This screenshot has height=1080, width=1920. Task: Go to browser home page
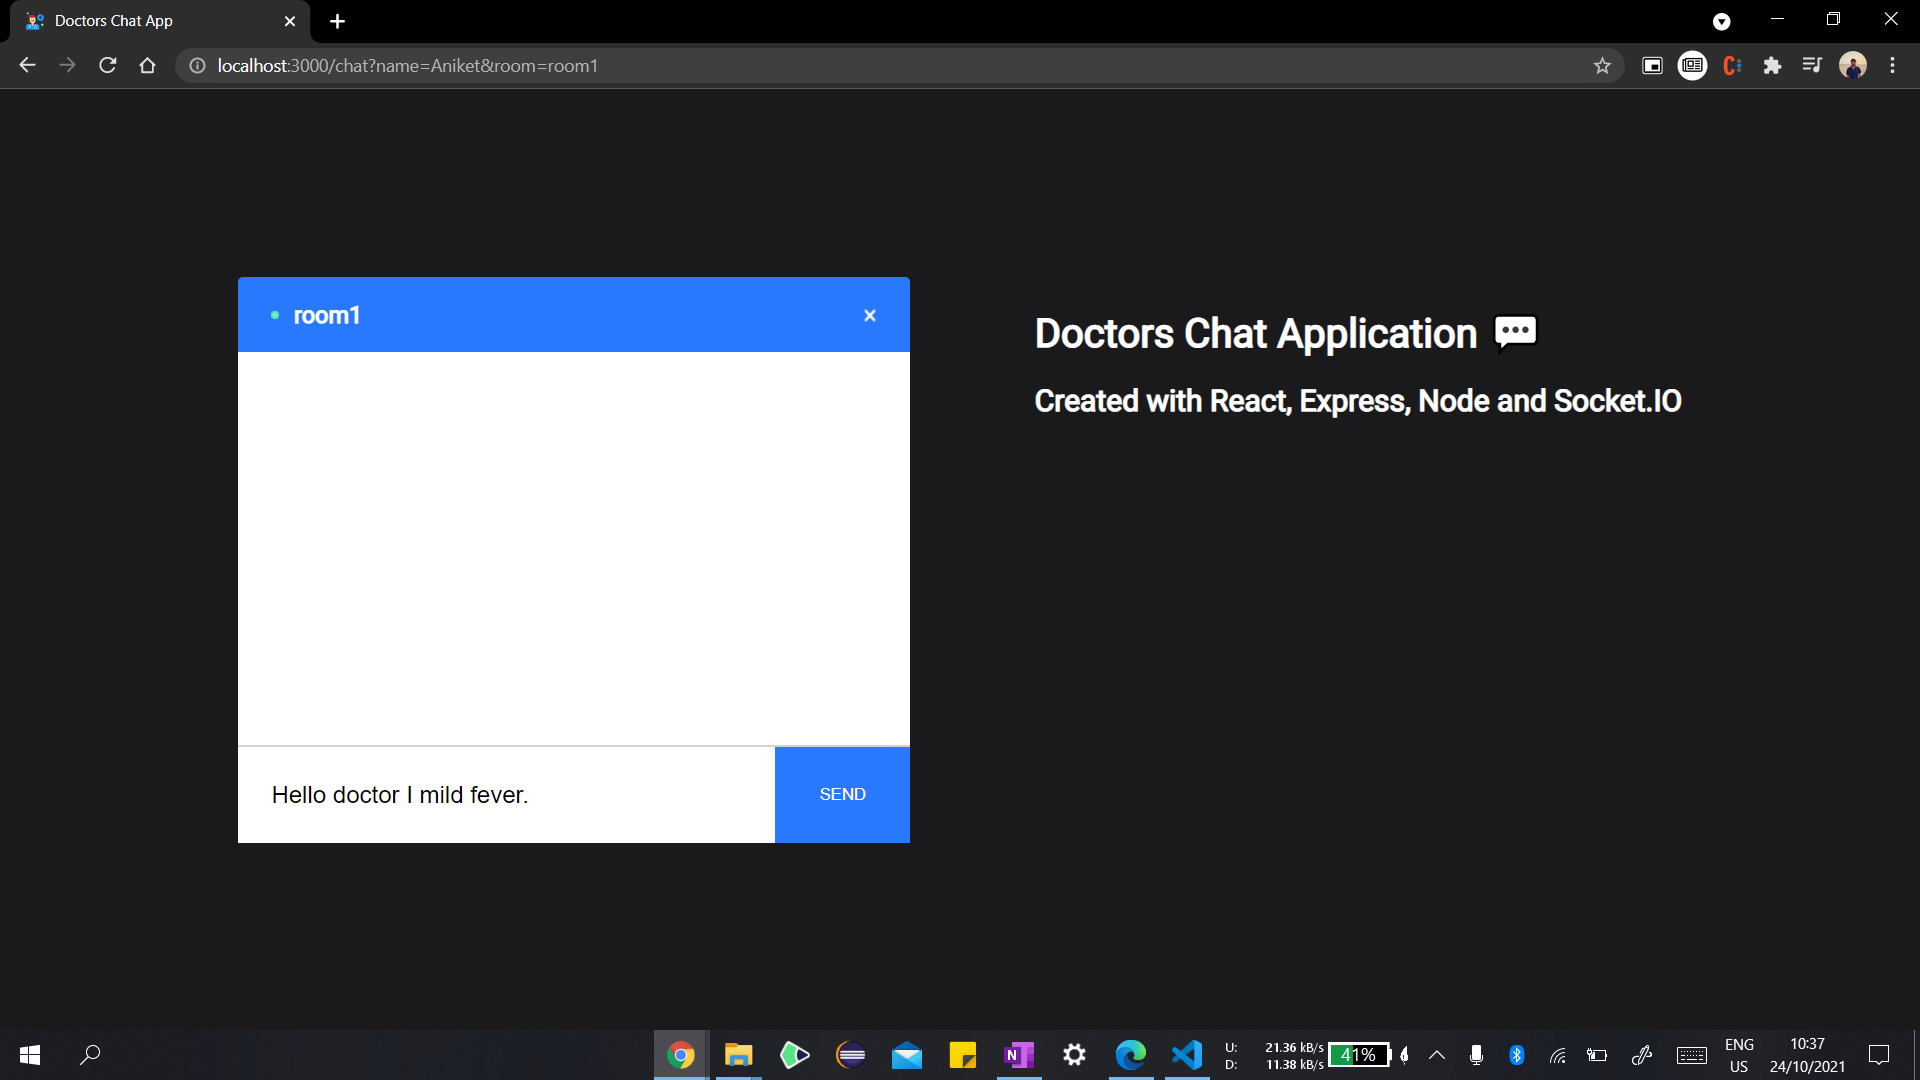pos(148,66)
